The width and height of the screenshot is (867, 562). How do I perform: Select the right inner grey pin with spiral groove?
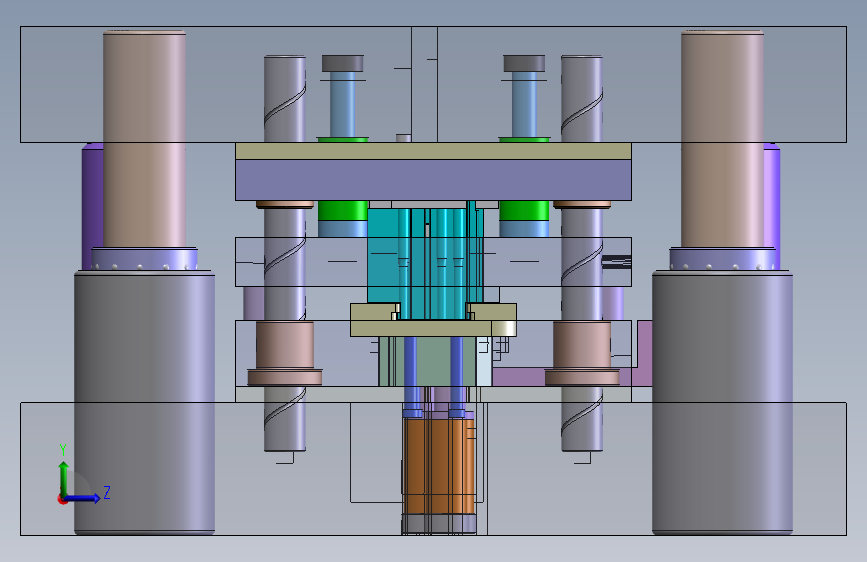(582, 253)
